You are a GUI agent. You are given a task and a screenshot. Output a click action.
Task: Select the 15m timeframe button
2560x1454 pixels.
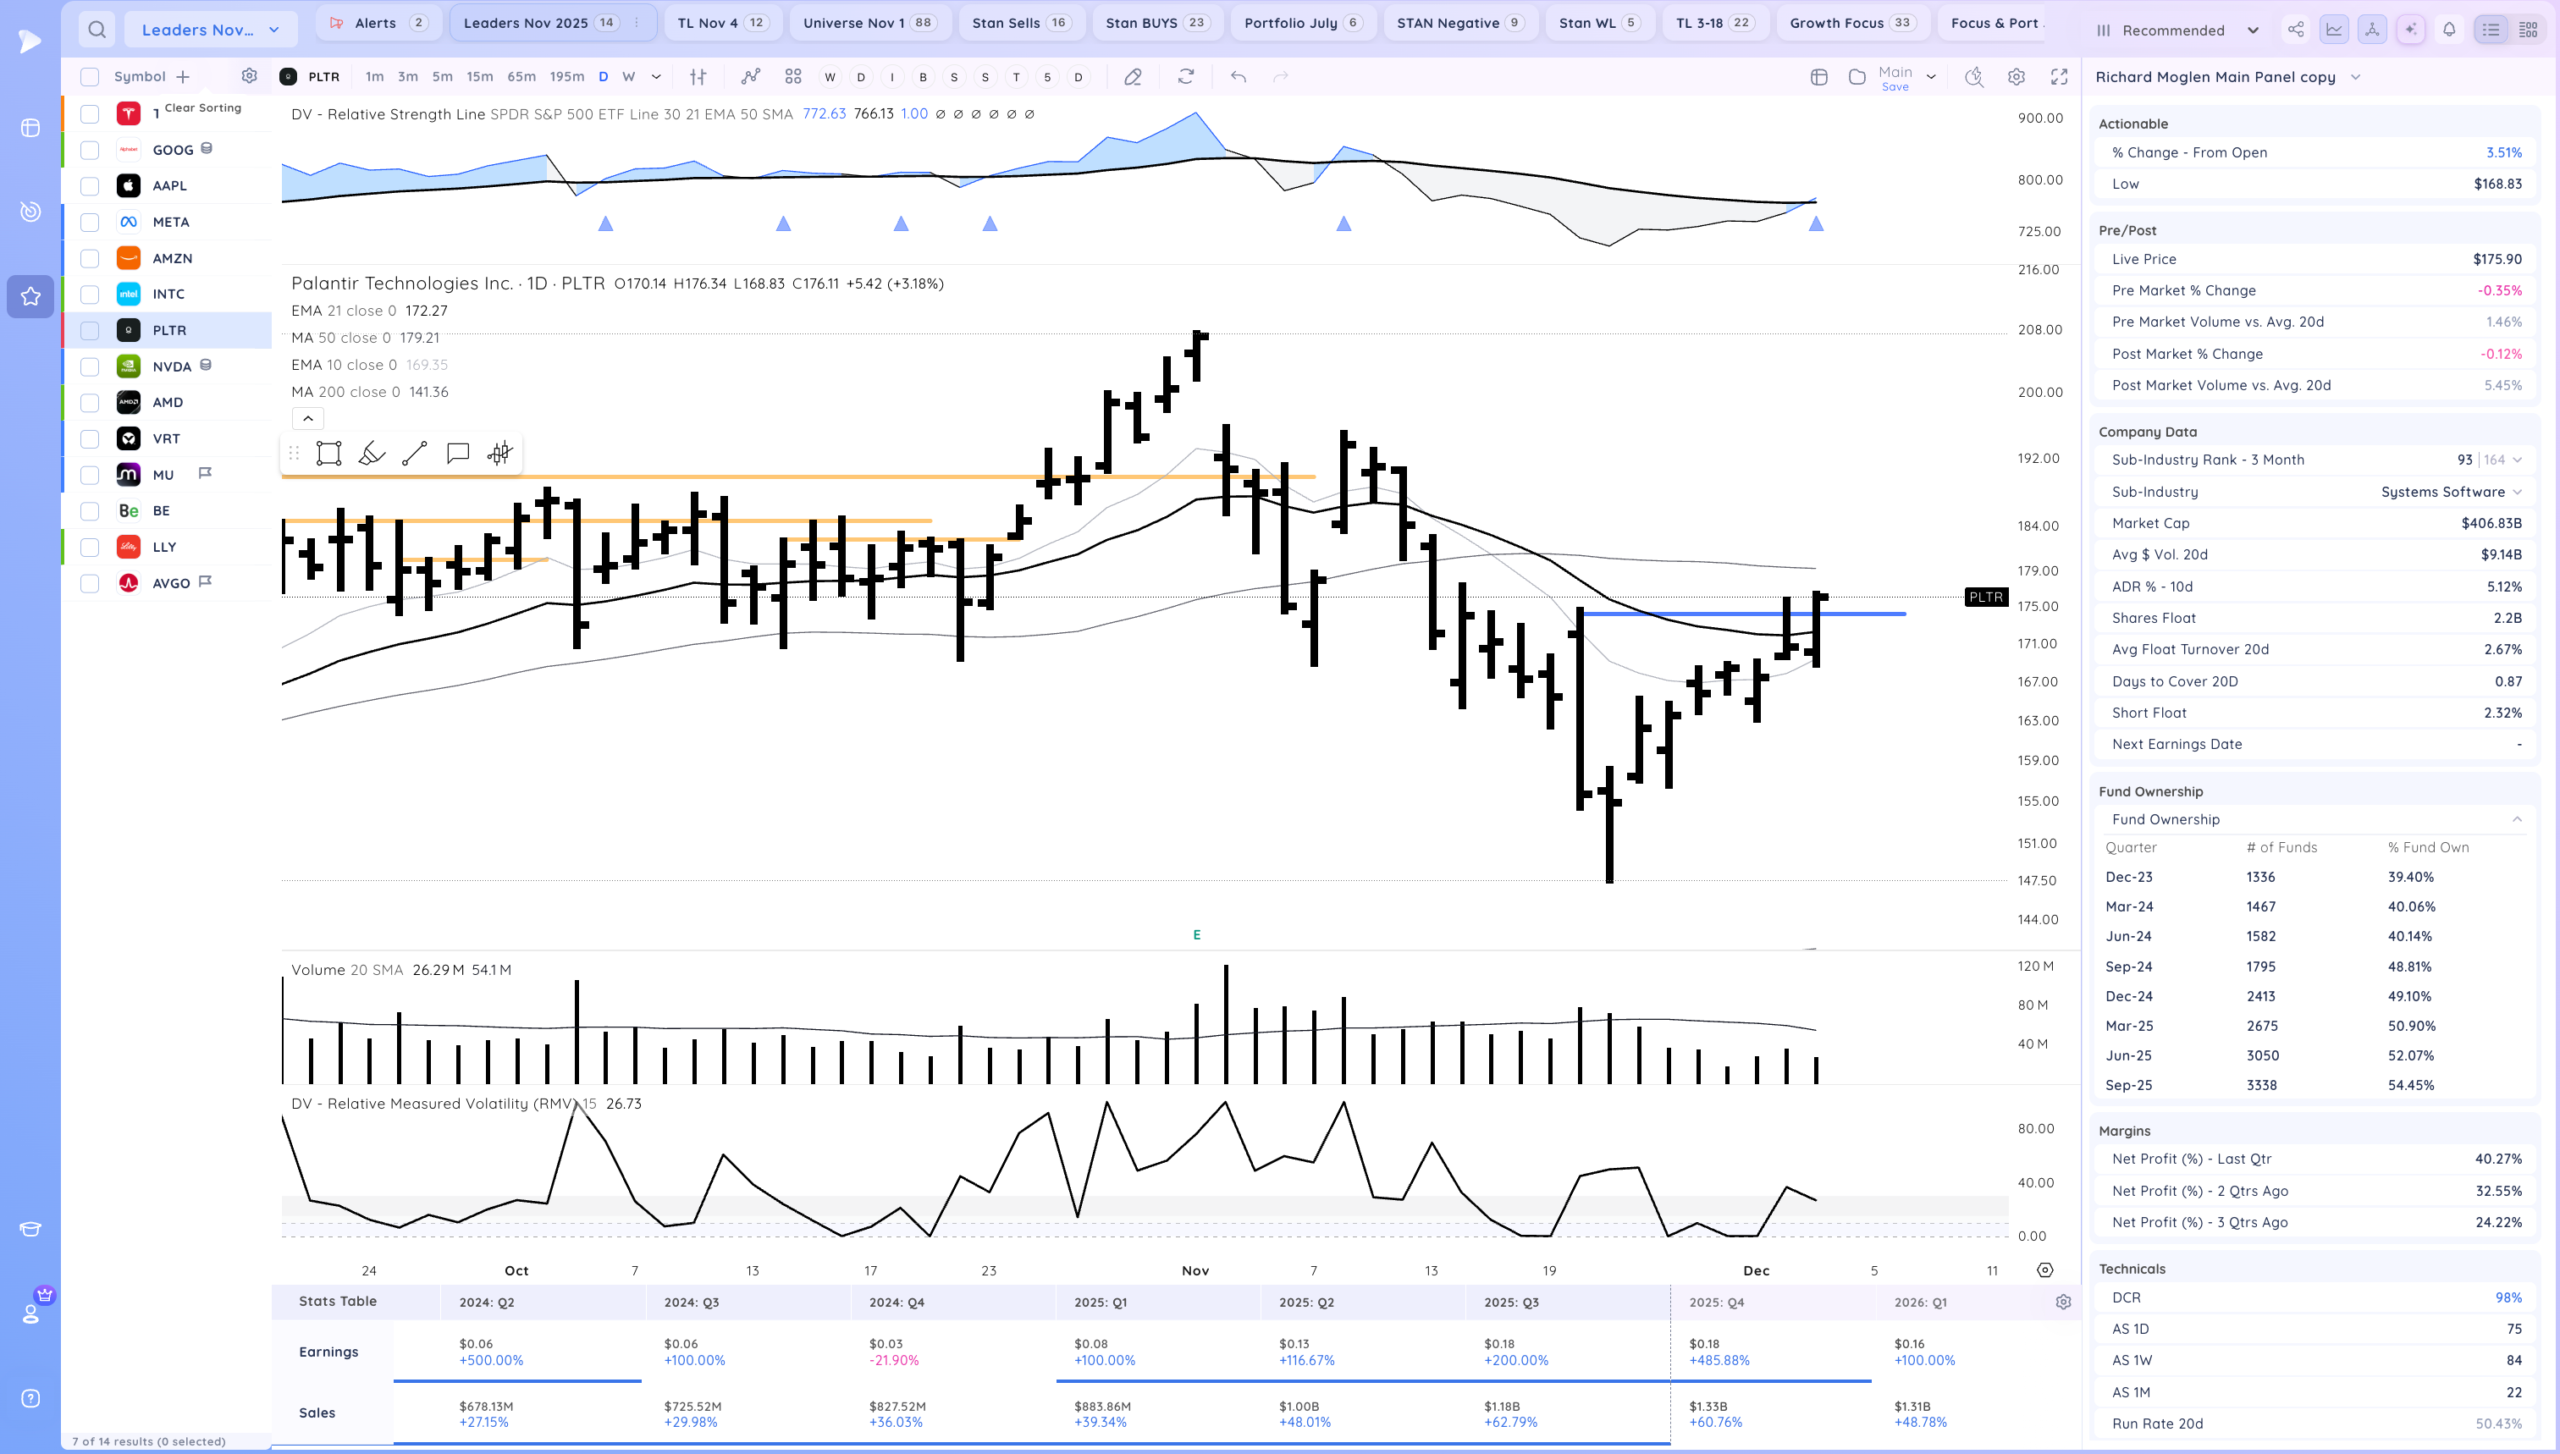(479, 77)
